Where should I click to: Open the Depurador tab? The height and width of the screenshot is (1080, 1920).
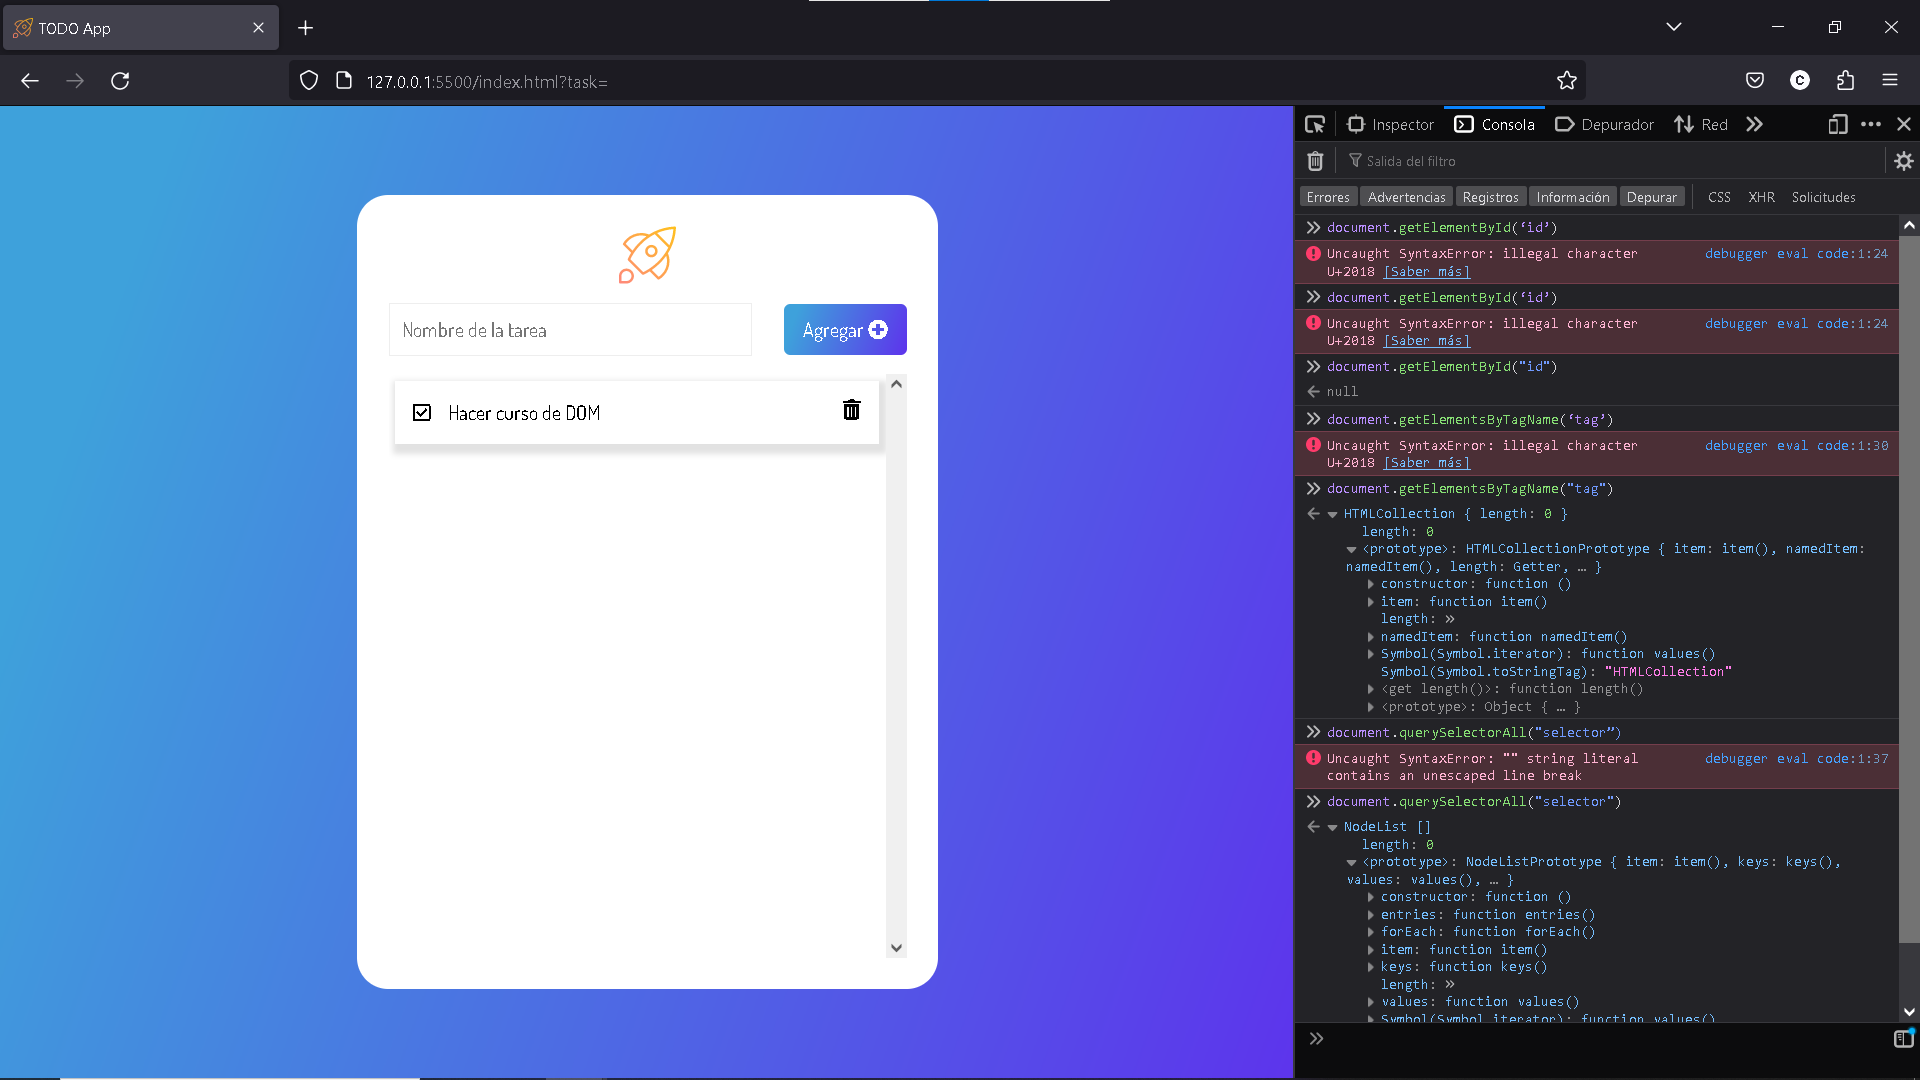point(1604,125)
